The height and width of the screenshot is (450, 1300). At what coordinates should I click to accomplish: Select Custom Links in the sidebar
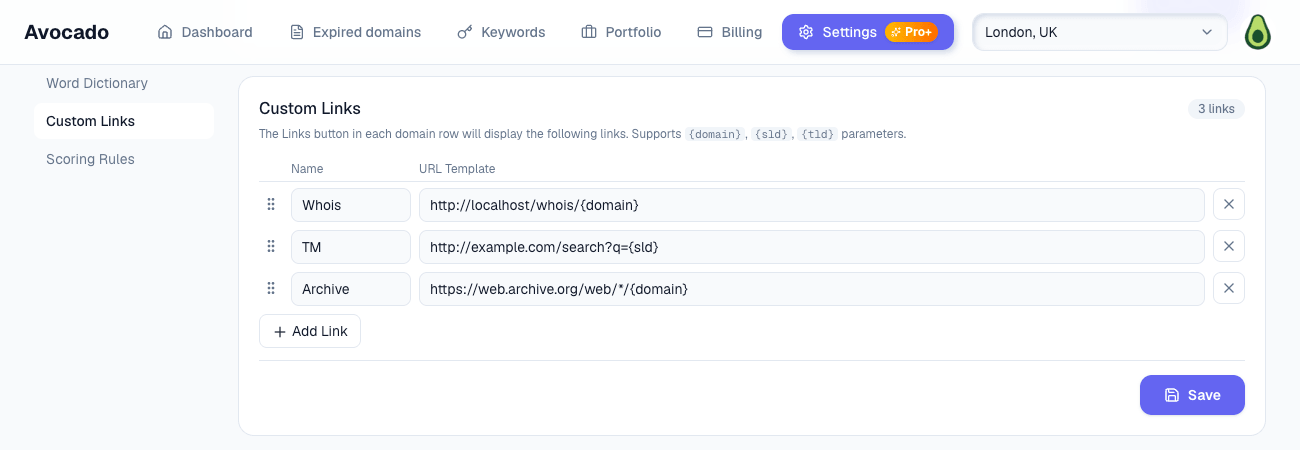124,121
